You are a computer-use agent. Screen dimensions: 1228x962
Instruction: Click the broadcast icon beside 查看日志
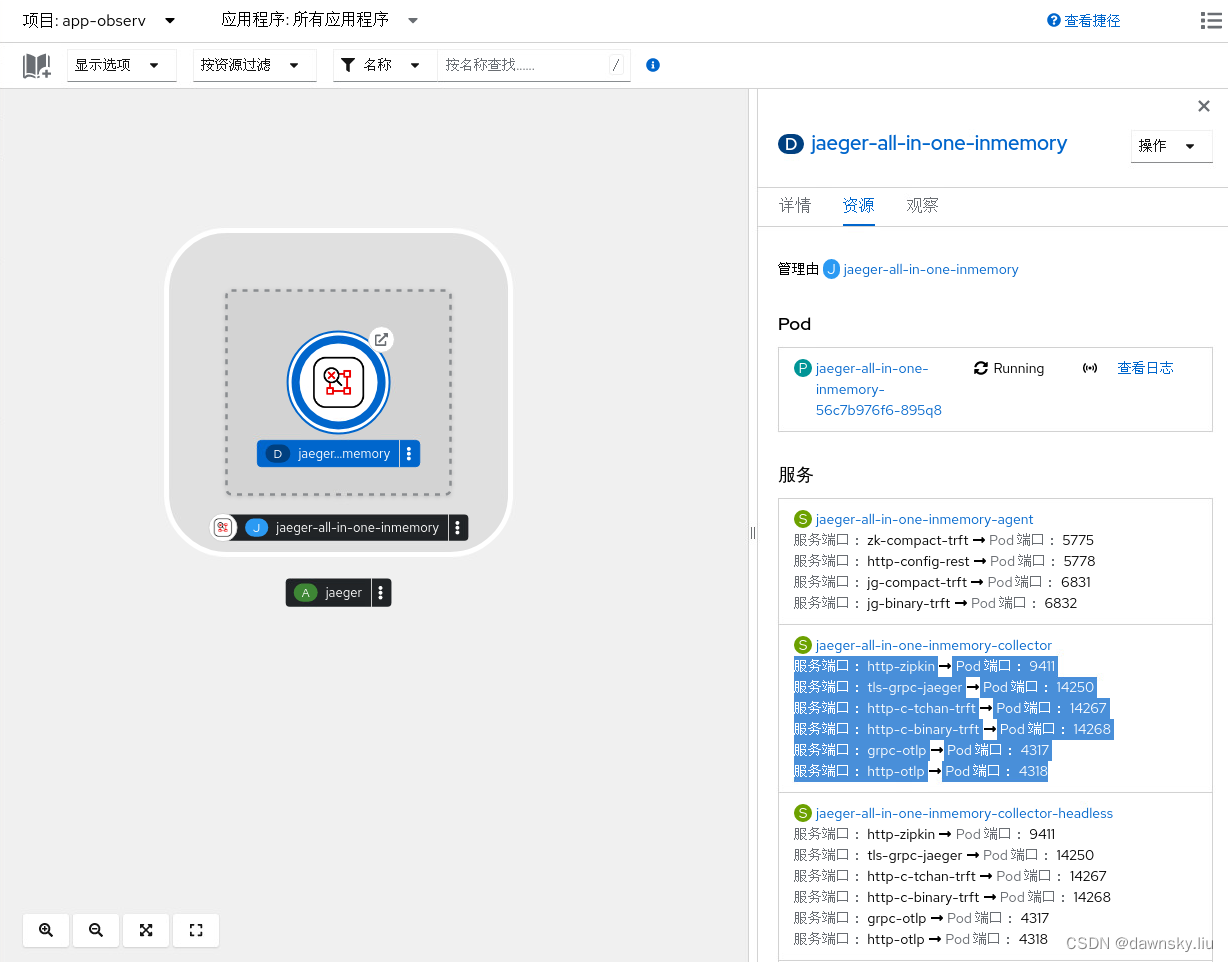point(1090,369)
